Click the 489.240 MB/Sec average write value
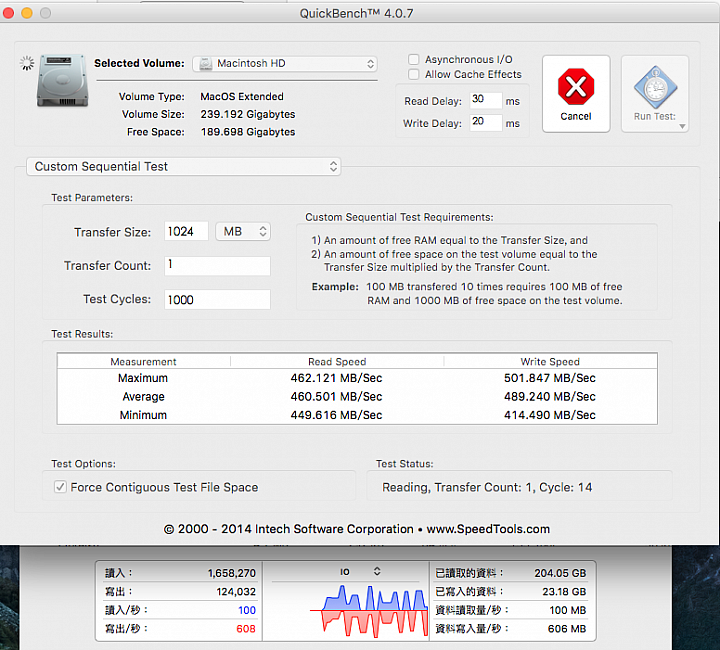The width and height of the screenshot is (720, 650). click(x=550, y=397)
